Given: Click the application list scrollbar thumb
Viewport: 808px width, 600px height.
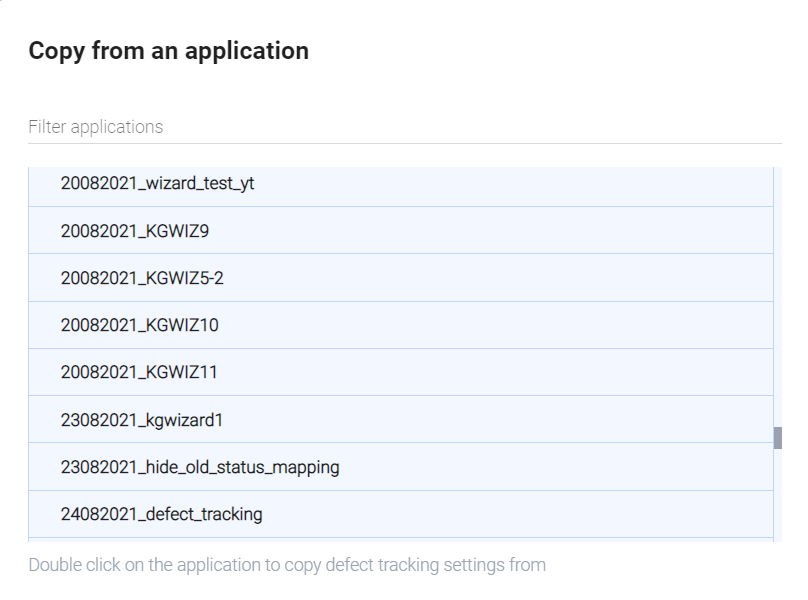Looking at the screenshot, I should (x=778, y=438).
